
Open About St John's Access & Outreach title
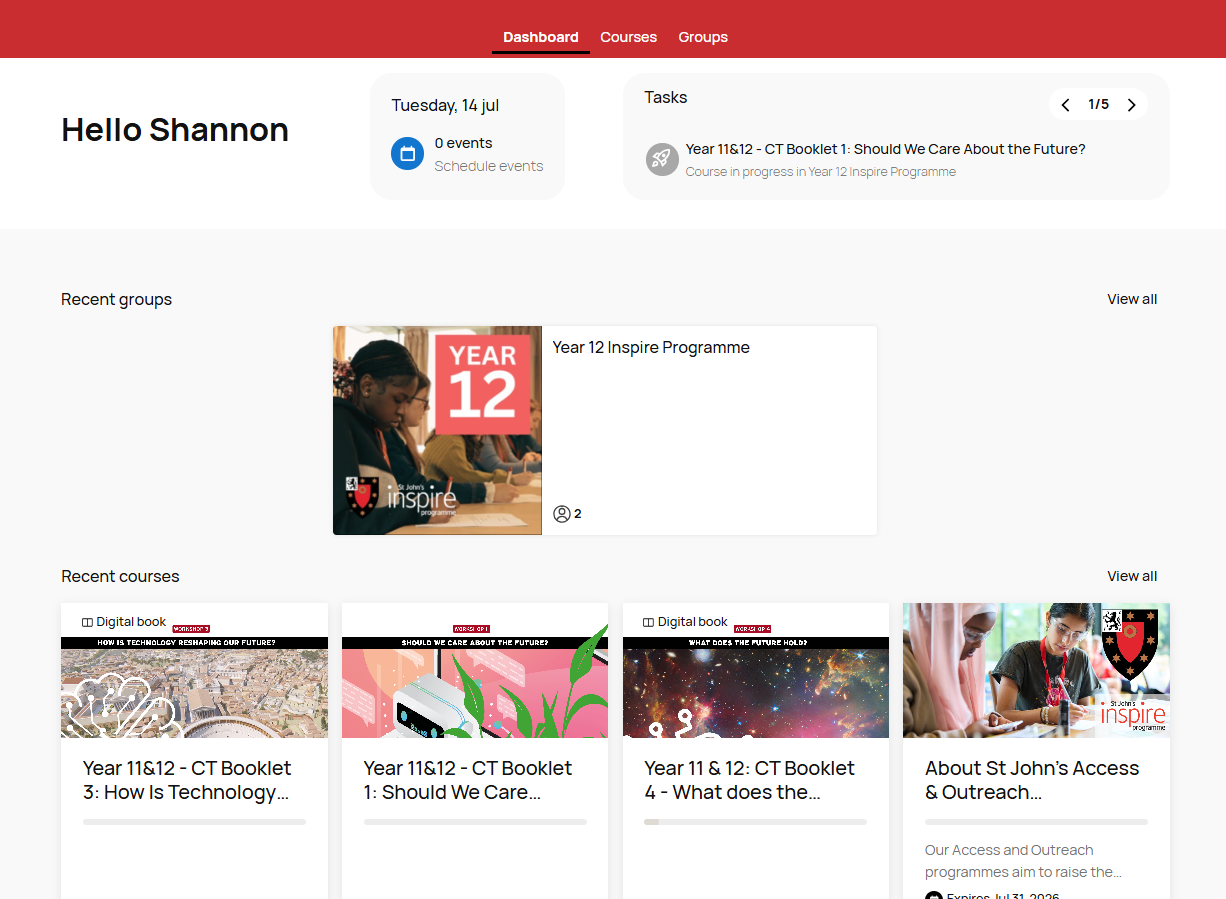(x=1032, y=780)
